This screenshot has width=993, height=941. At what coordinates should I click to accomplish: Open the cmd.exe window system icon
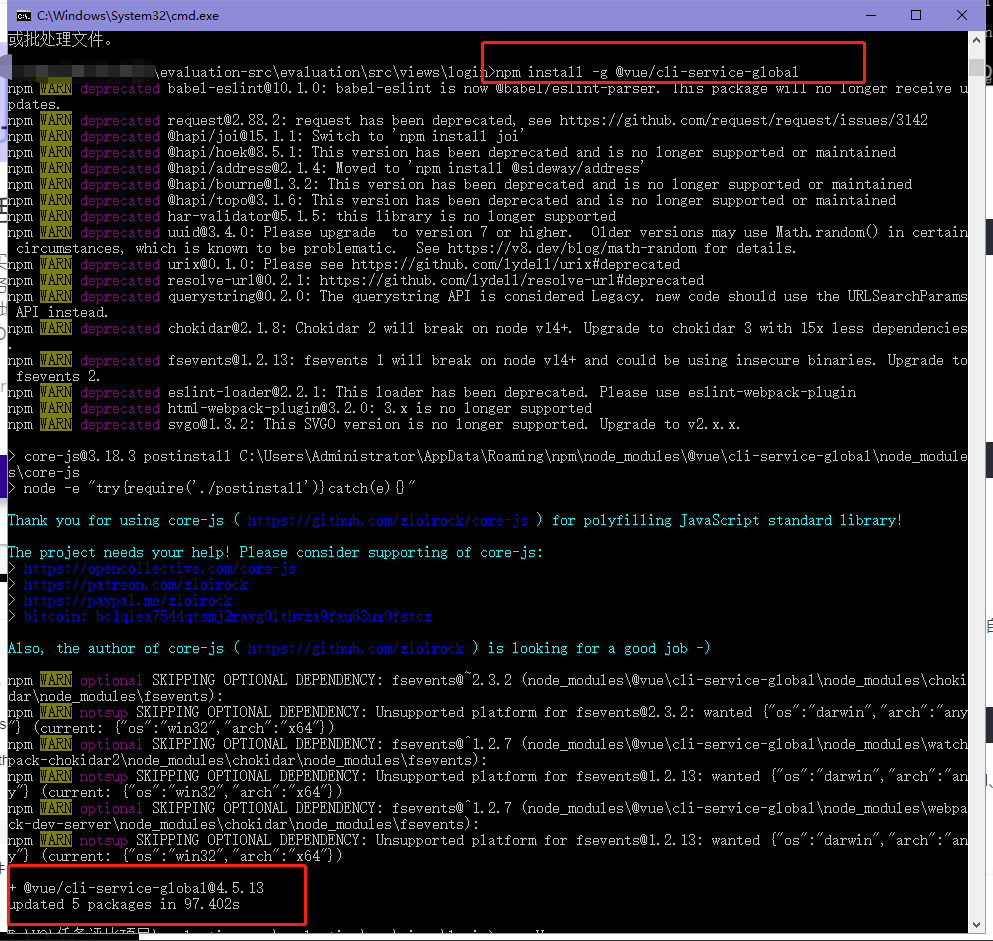pyautogui.click(x=23, y=16)
